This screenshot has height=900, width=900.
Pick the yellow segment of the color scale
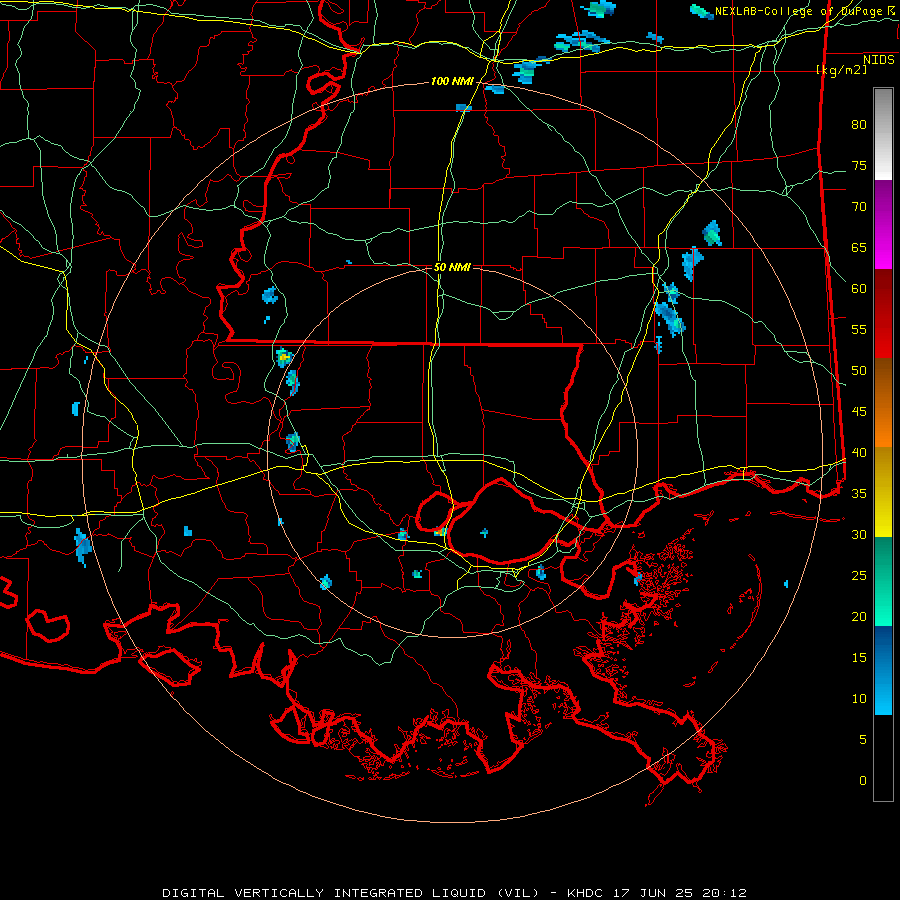pyautogui.click(x=883, y=492)
